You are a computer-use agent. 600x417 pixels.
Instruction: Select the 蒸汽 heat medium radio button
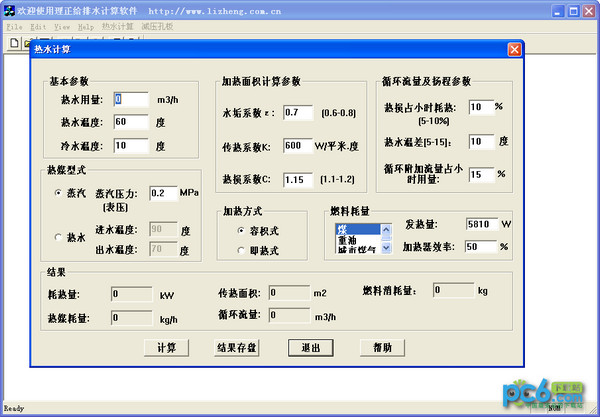tap(58, 193)
